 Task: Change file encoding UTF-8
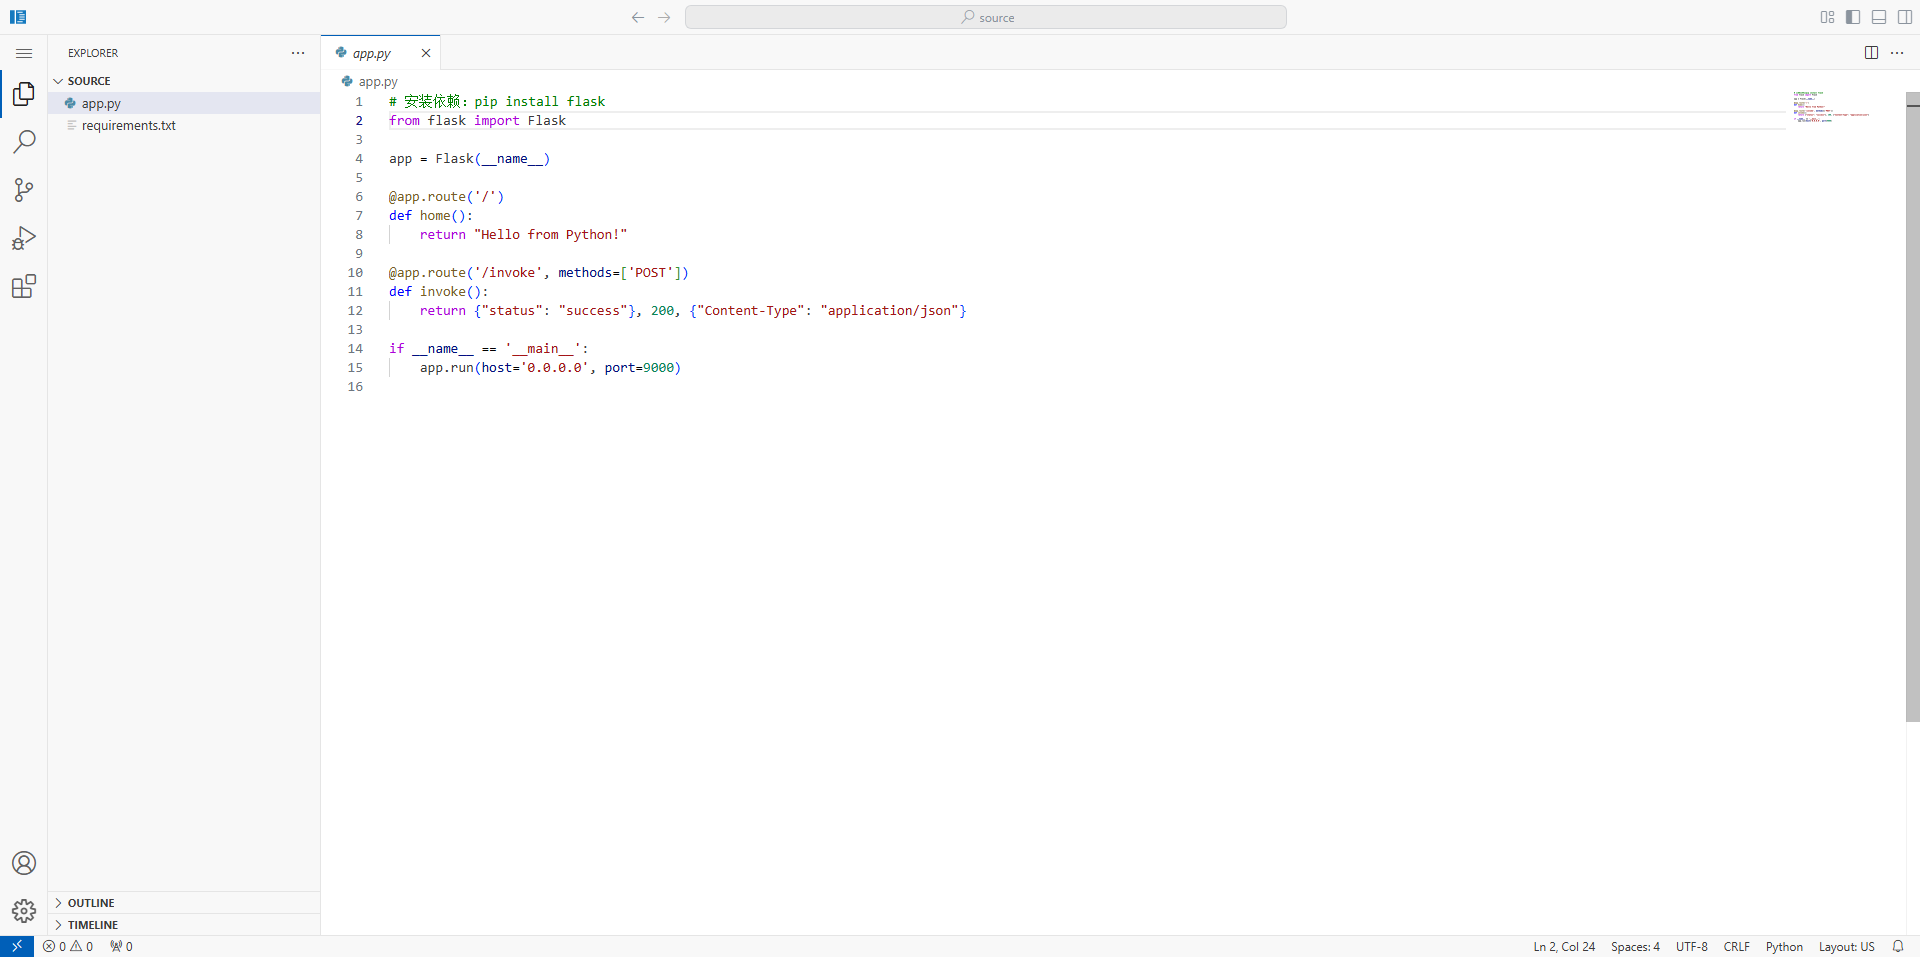click(x=1692, y=946)
